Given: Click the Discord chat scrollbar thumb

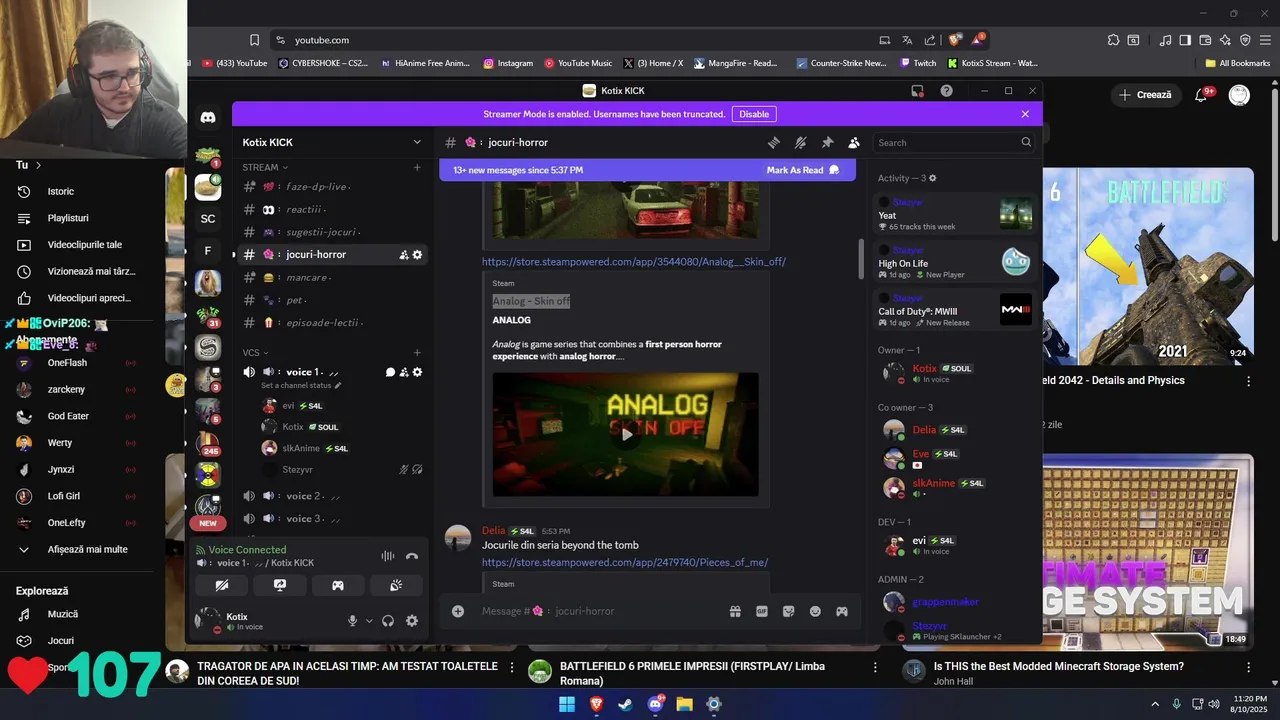Looking at the screenshot, I should 861,260.
